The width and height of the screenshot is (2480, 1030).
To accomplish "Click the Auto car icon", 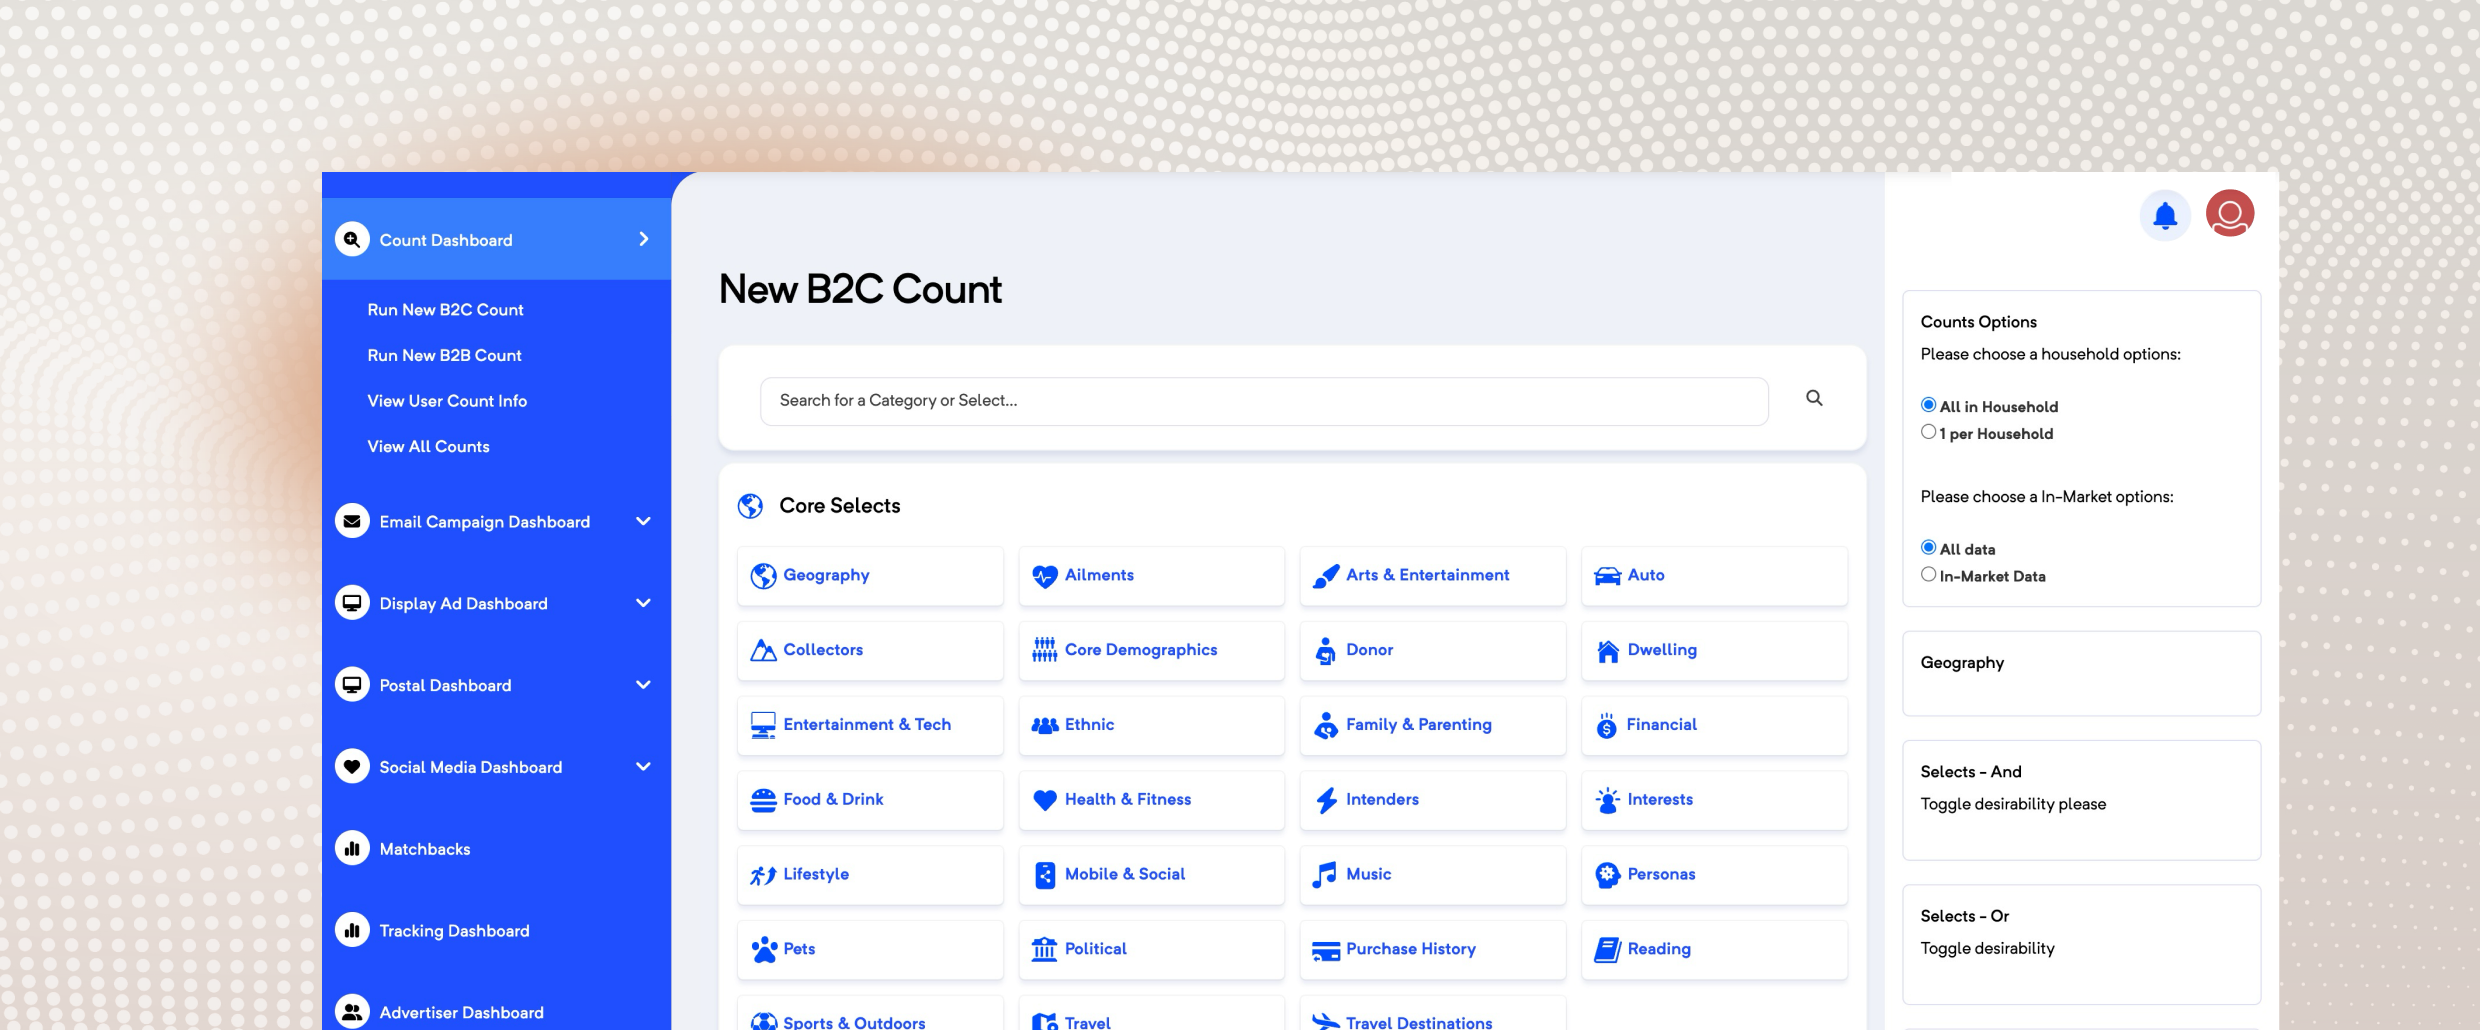I will (x=1607, y=576).
